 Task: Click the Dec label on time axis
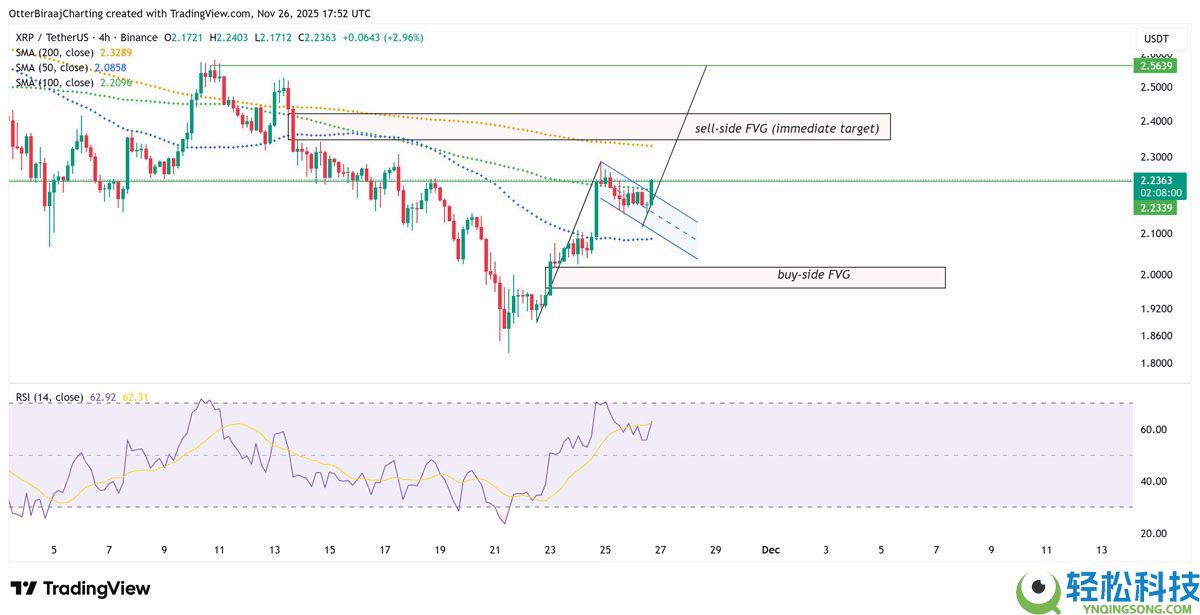[x=770, y=549]
